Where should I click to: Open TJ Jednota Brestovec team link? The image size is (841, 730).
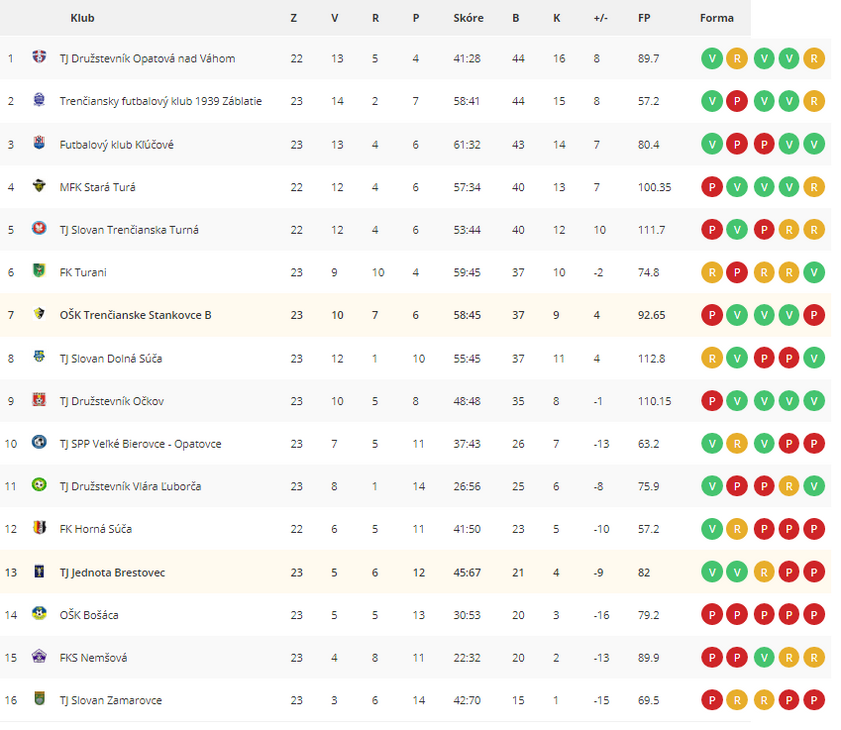112,572
